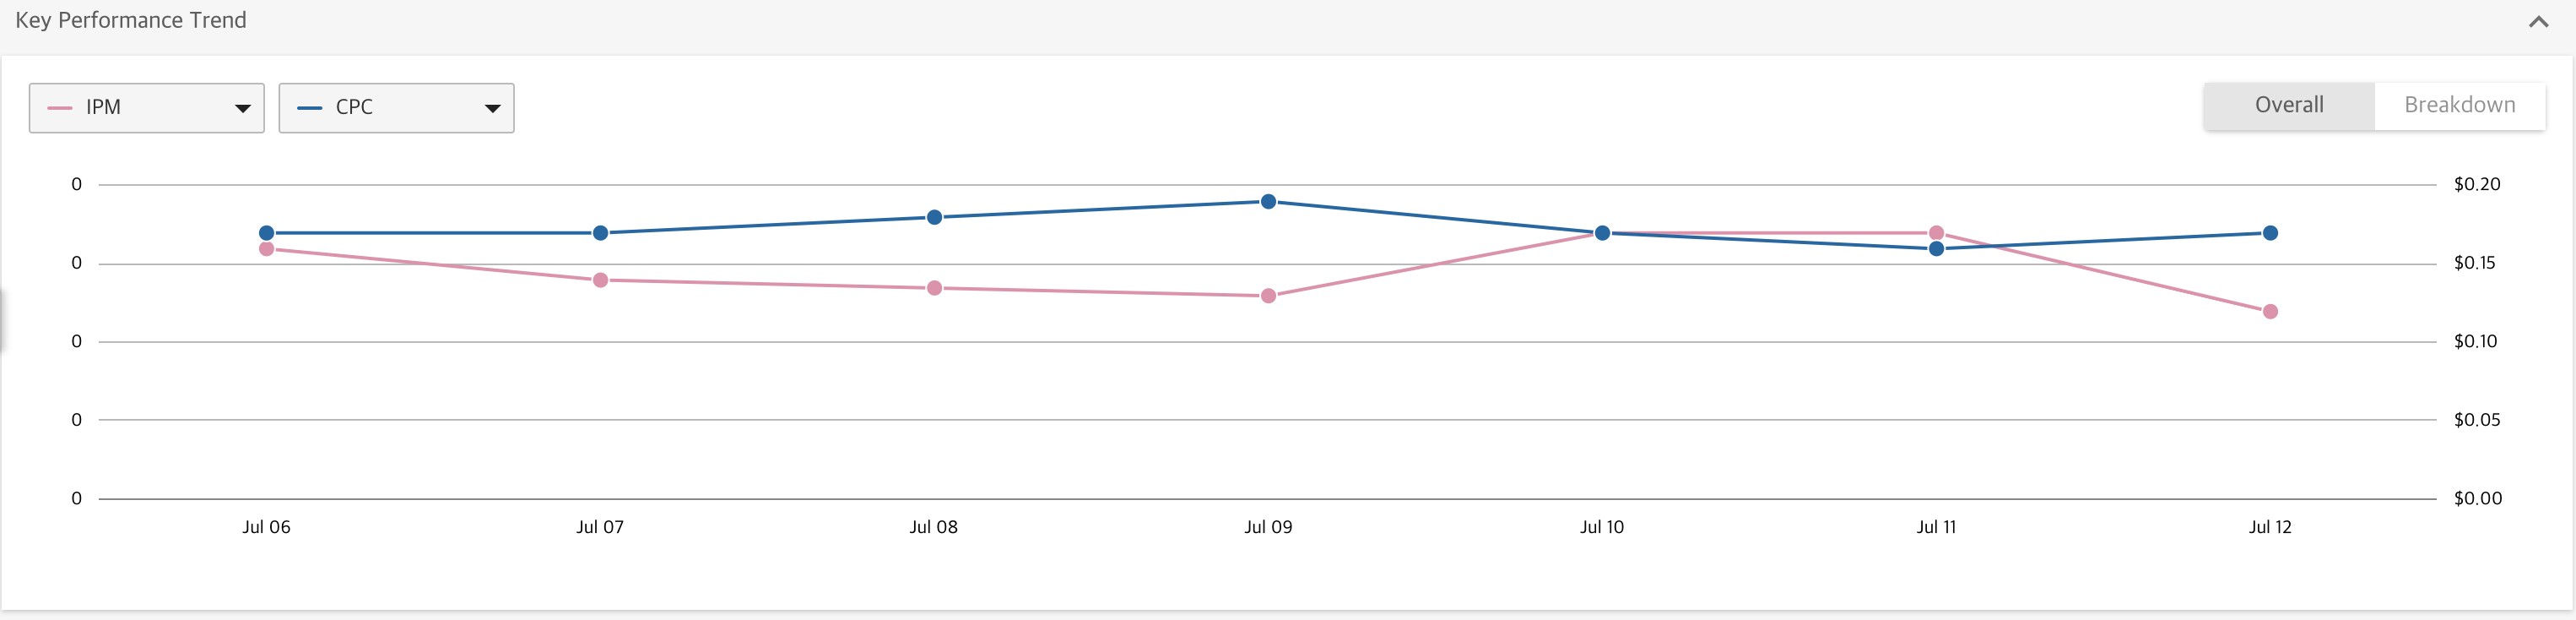Click the blue CPC point on Jul 07
The image size is (2576, 620).
pos(600,233)
